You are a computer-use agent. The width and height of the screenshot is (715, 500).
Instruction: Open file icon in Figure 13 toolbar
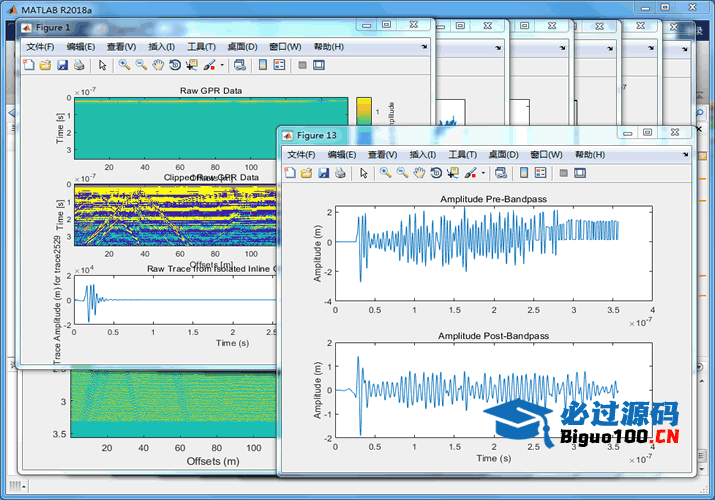[306, 173]
